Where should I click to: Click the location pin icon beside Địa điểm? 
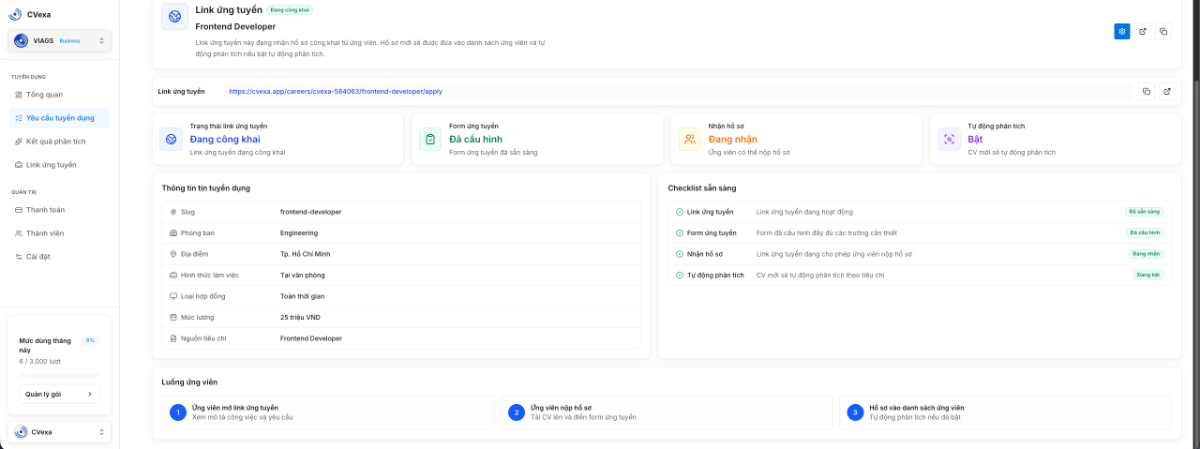tap(173, 254)
